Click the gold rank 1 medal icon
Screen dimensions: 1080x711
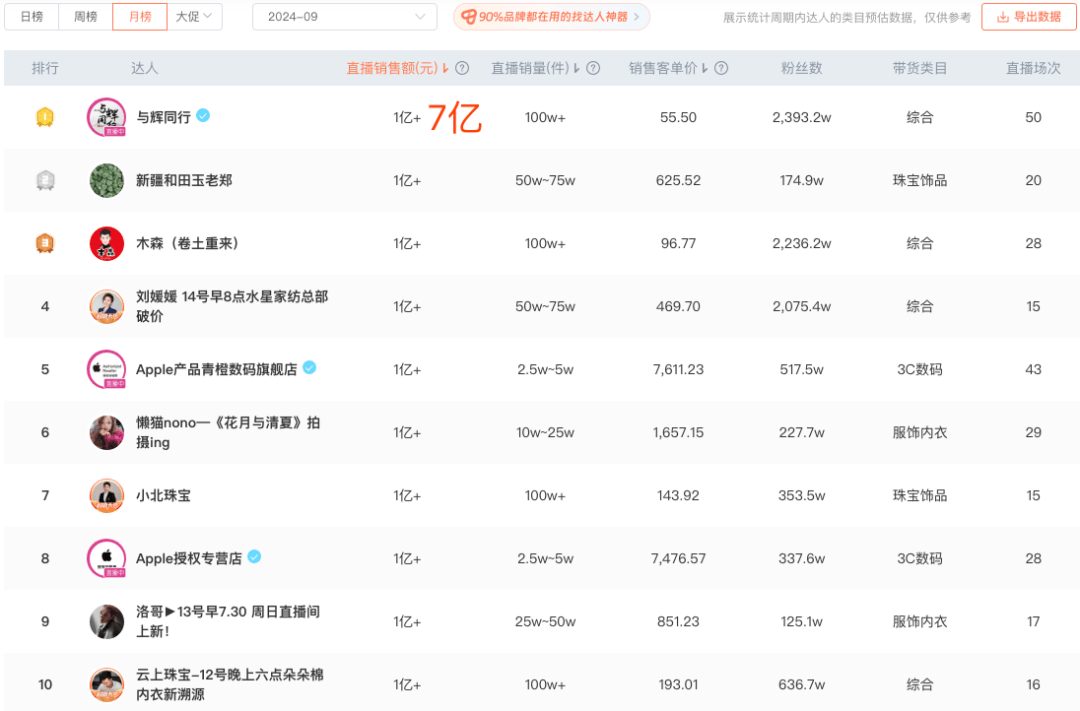tap(45, 117)
